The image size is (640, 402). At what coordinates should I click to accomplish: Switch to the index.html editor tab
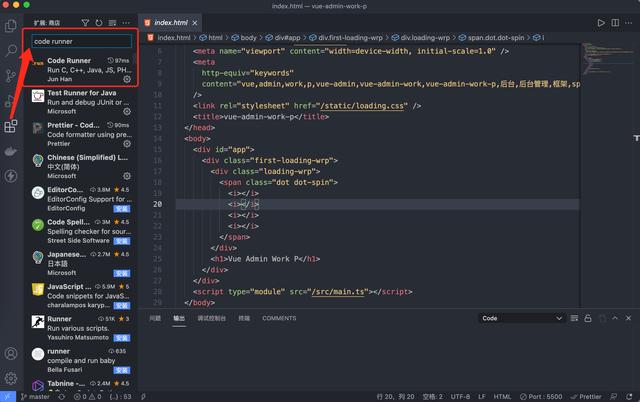(x=170, y=23)
